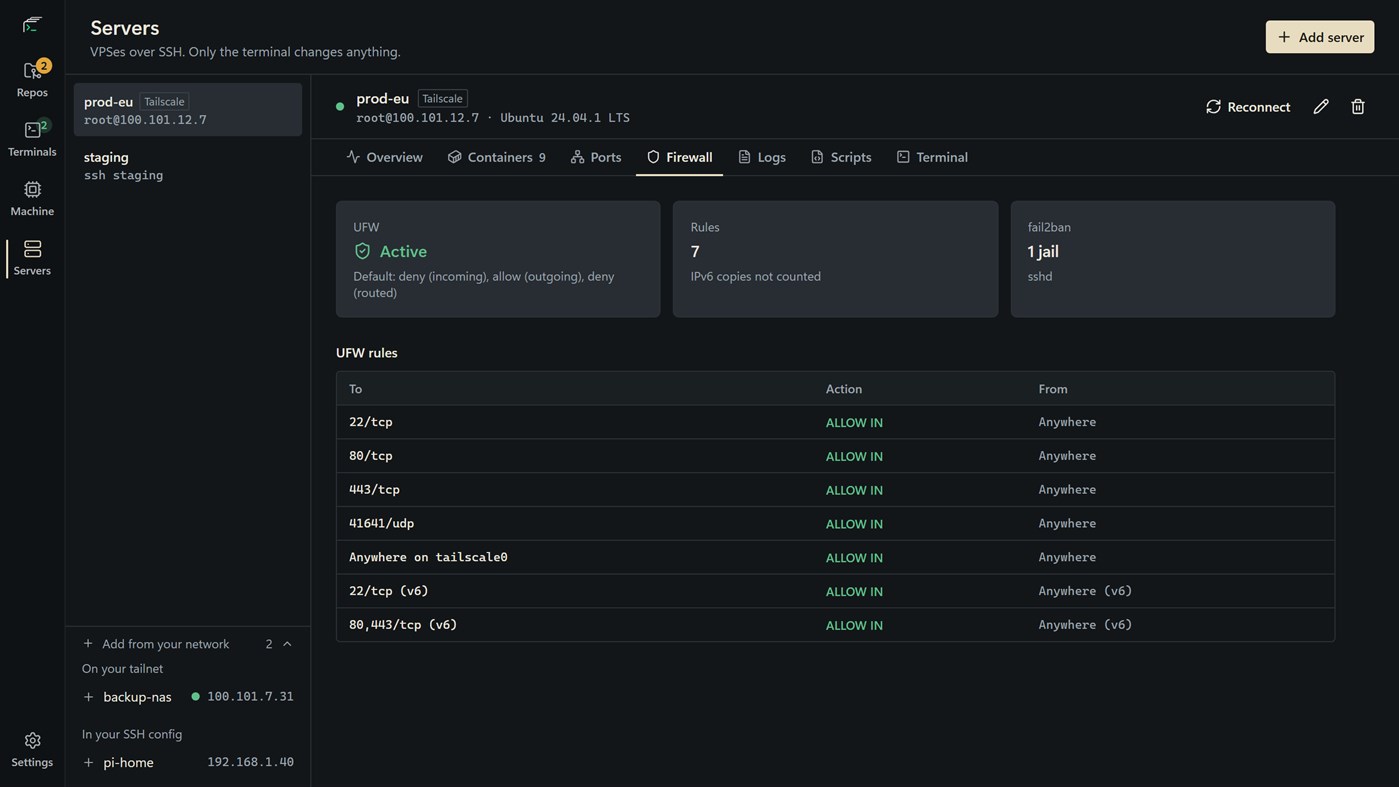Click the Add server button

(x=1320, y=37)
